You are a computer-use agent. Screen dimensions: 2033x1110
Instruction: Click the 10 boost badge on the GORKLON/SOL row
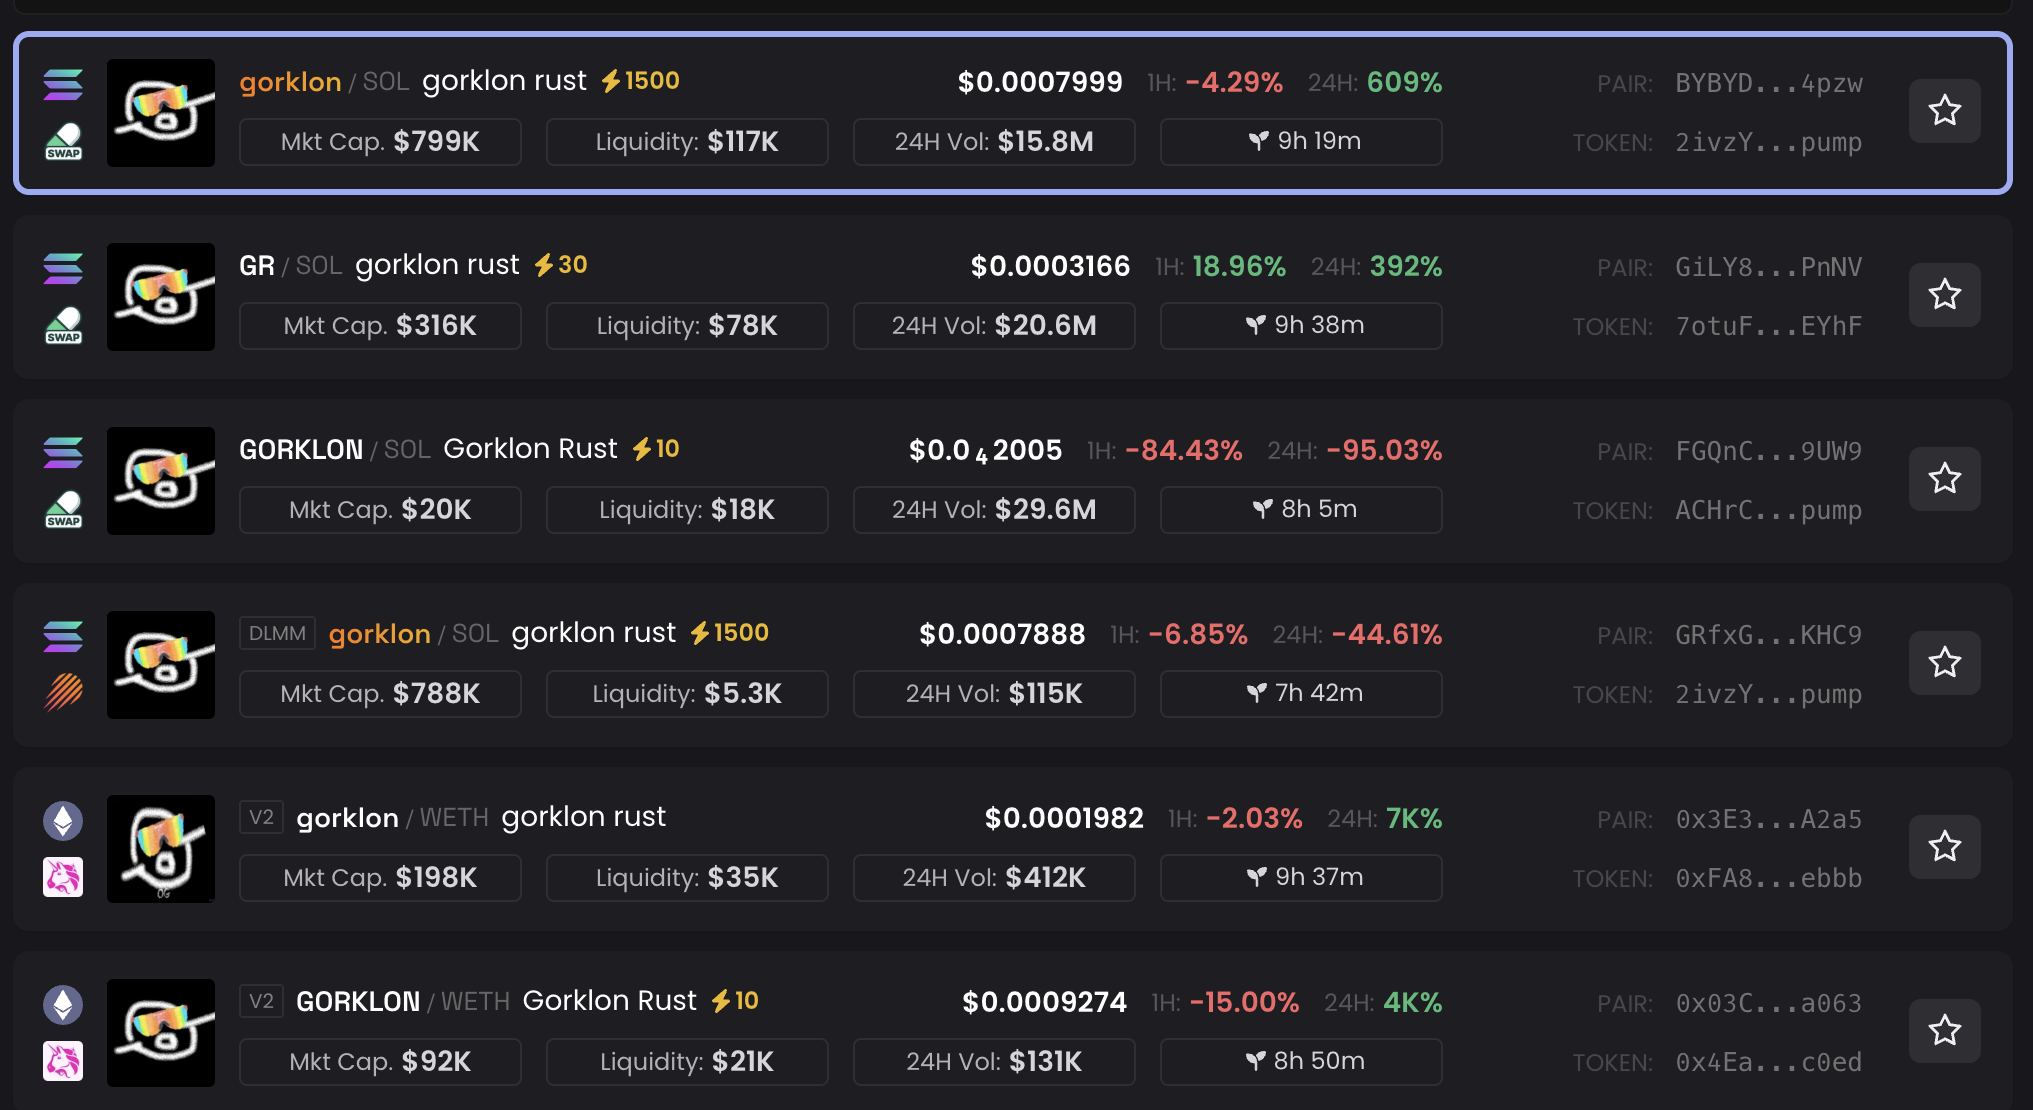(x=657, y=449)
